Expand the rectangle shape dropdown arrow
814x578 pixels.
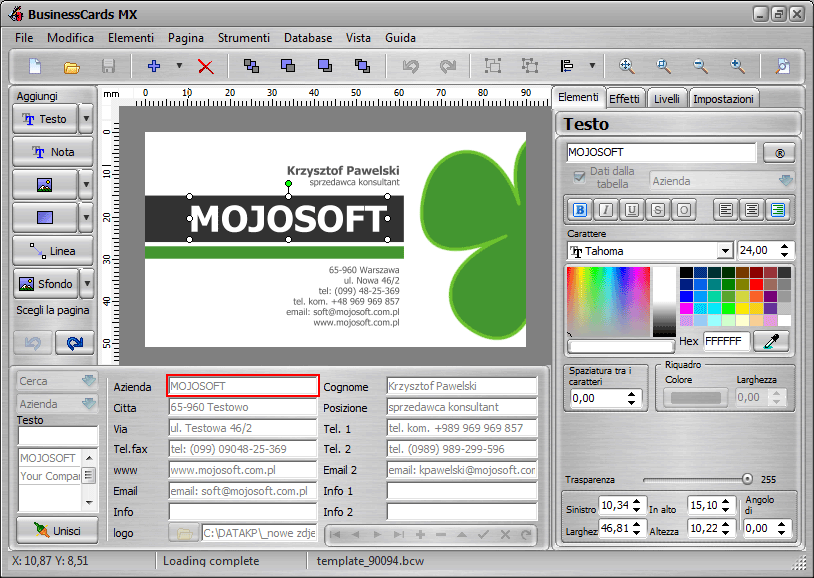[x=86, y=218]
